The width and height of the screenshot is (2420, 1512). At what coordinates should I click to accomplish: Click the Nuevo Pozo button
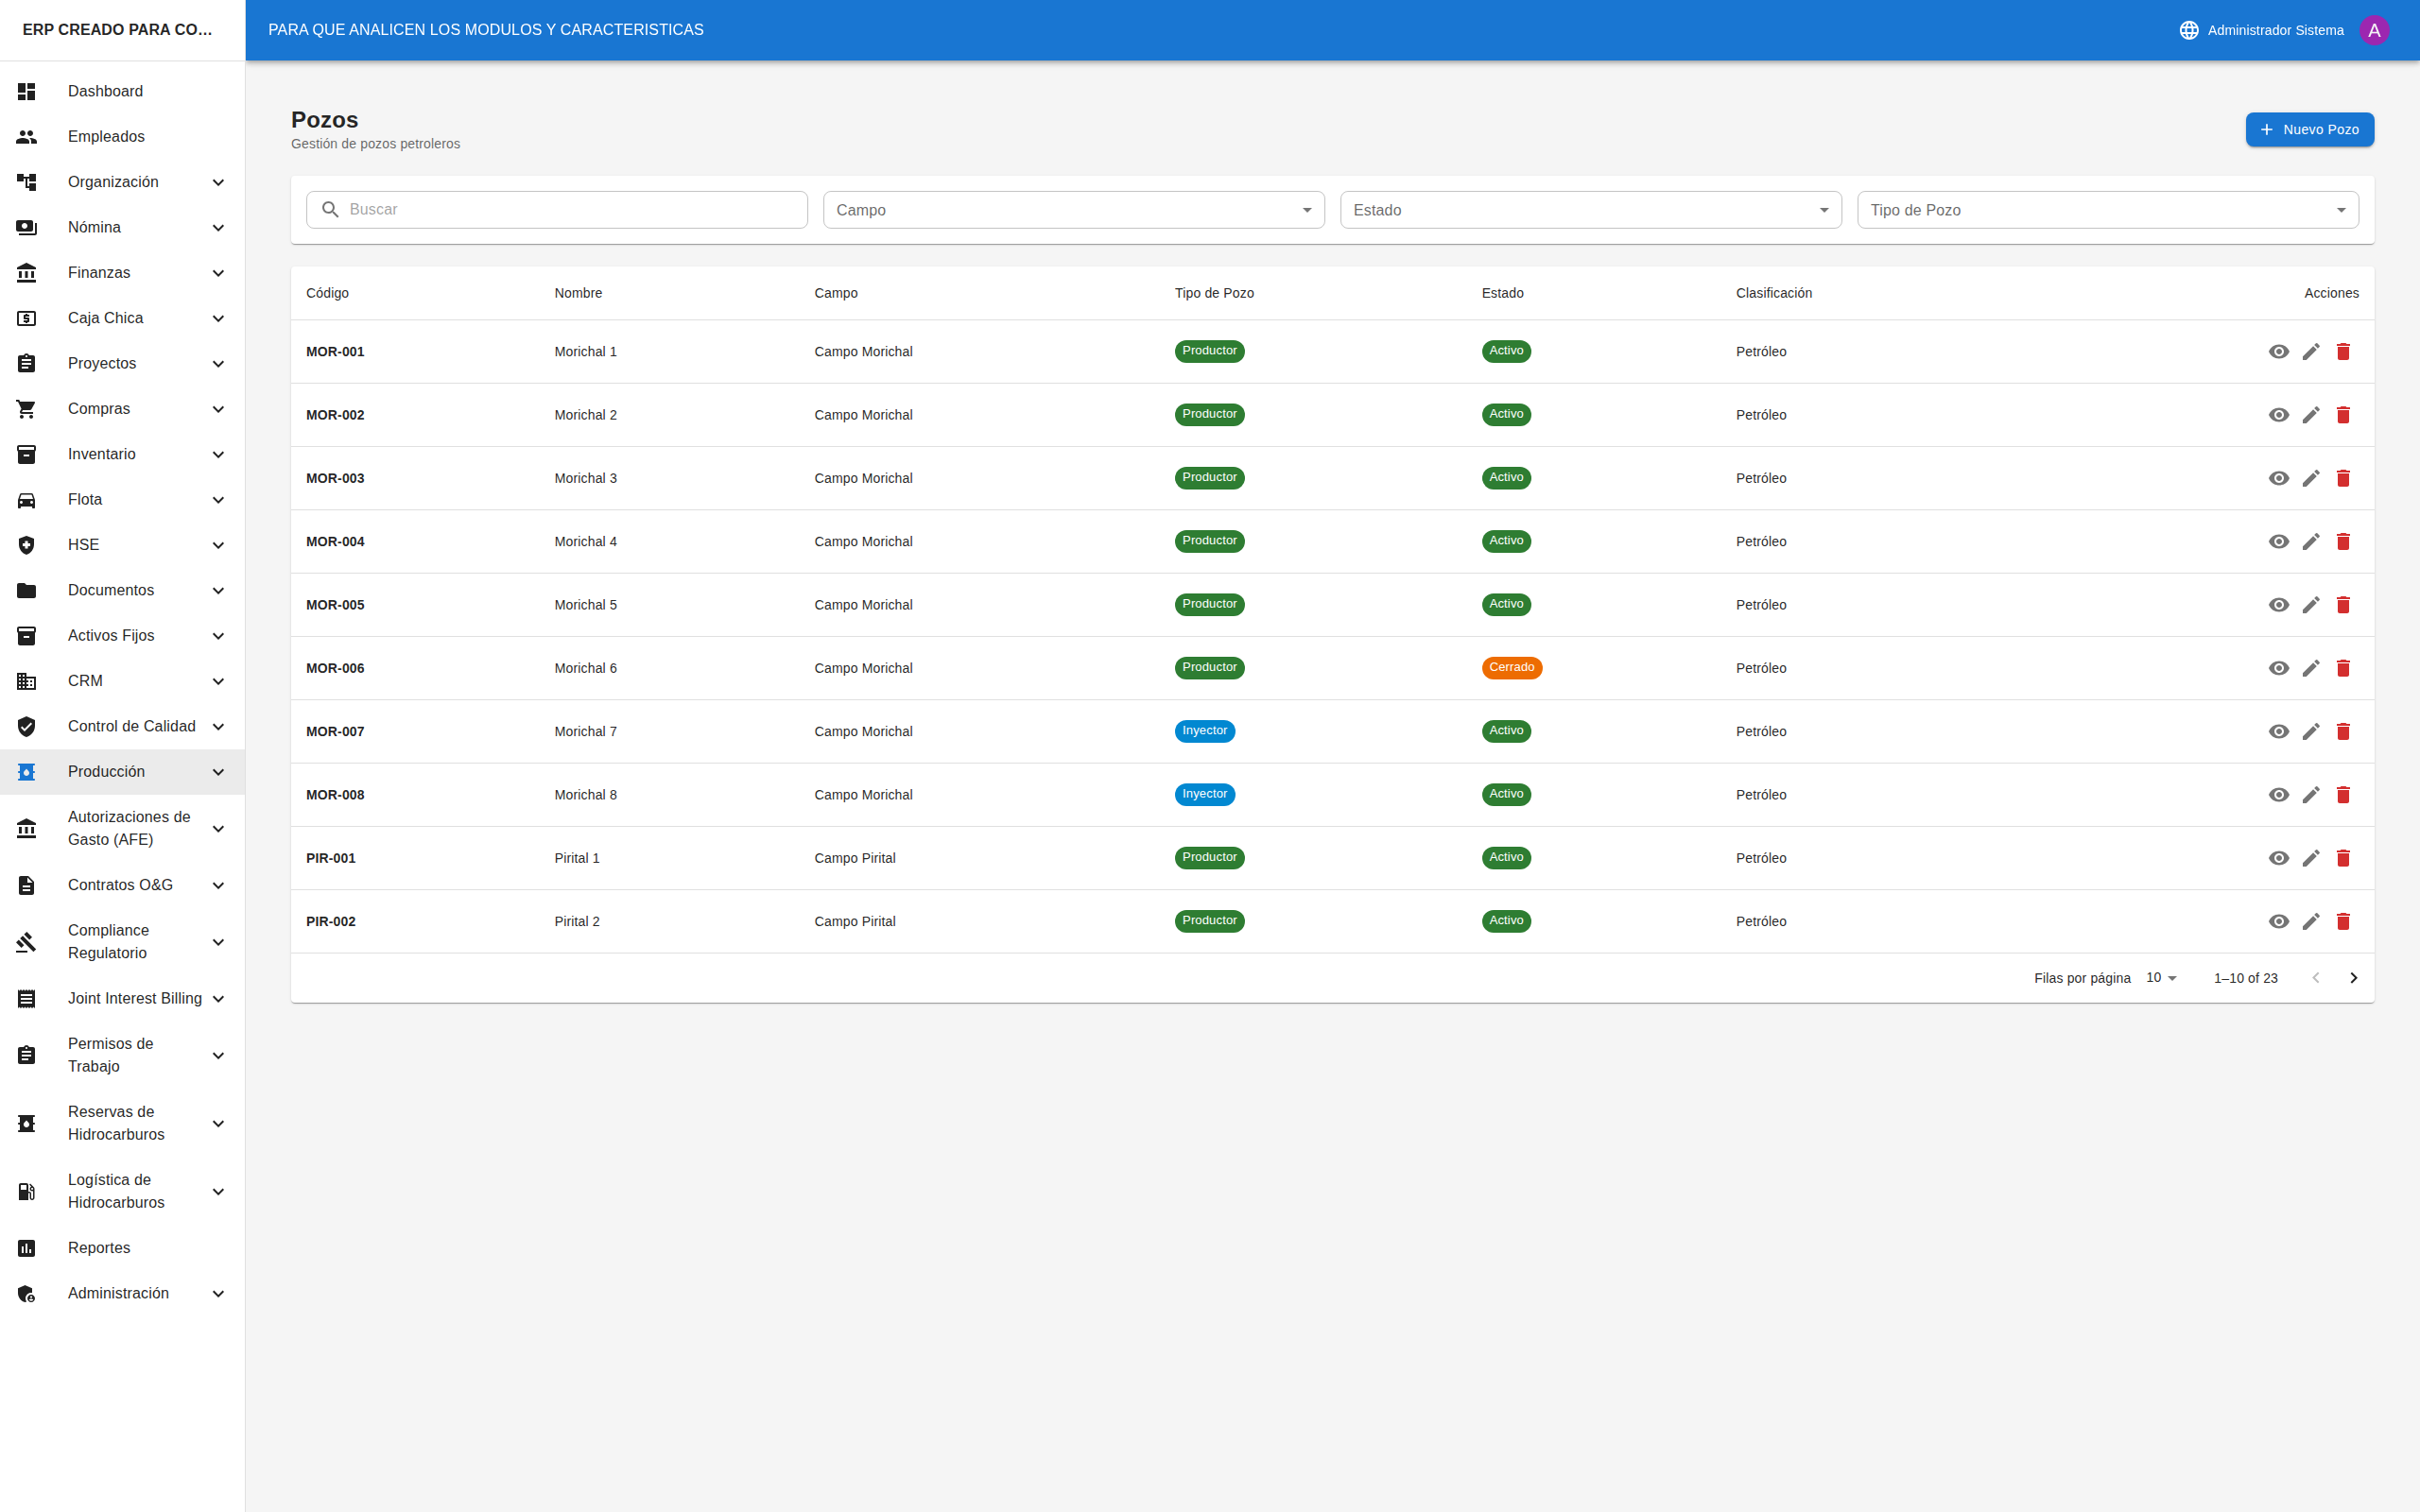pyautogui.click(x=2309, y=130)
